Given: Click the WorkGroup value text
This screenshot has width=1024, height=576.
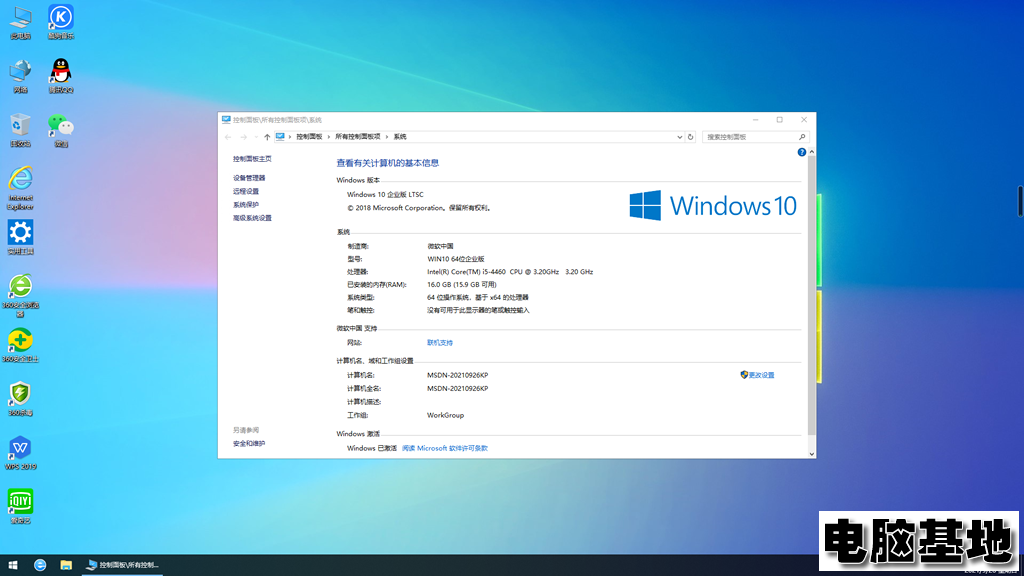Looking at the screenshot, I should click(x=445, y=415).
